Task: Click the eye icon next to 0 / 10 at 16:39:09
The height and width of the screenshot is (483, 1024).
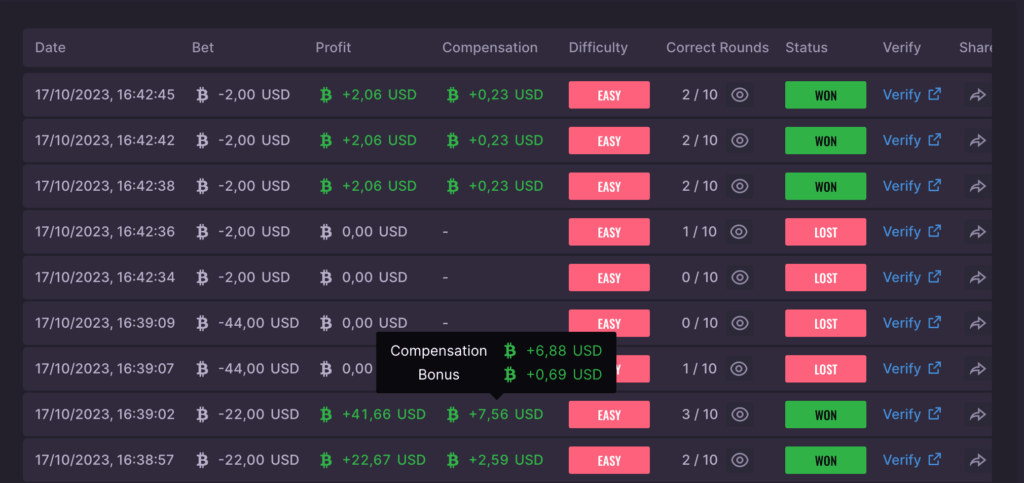Action: [x=739, y=324]
